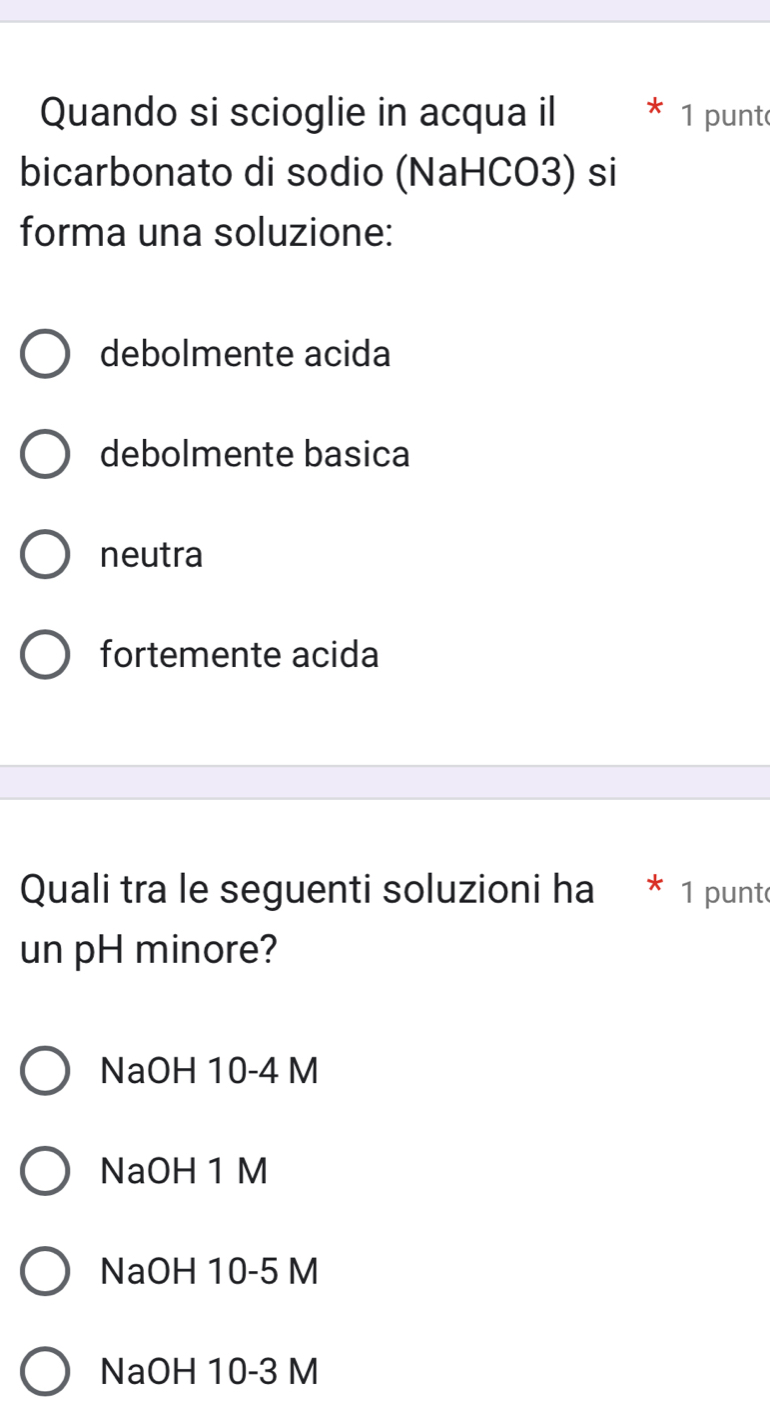Choose the 'NaOH 10-5 M' radio circle
The height and width of the screenshot is (1415, 770).
[46, 1271]
